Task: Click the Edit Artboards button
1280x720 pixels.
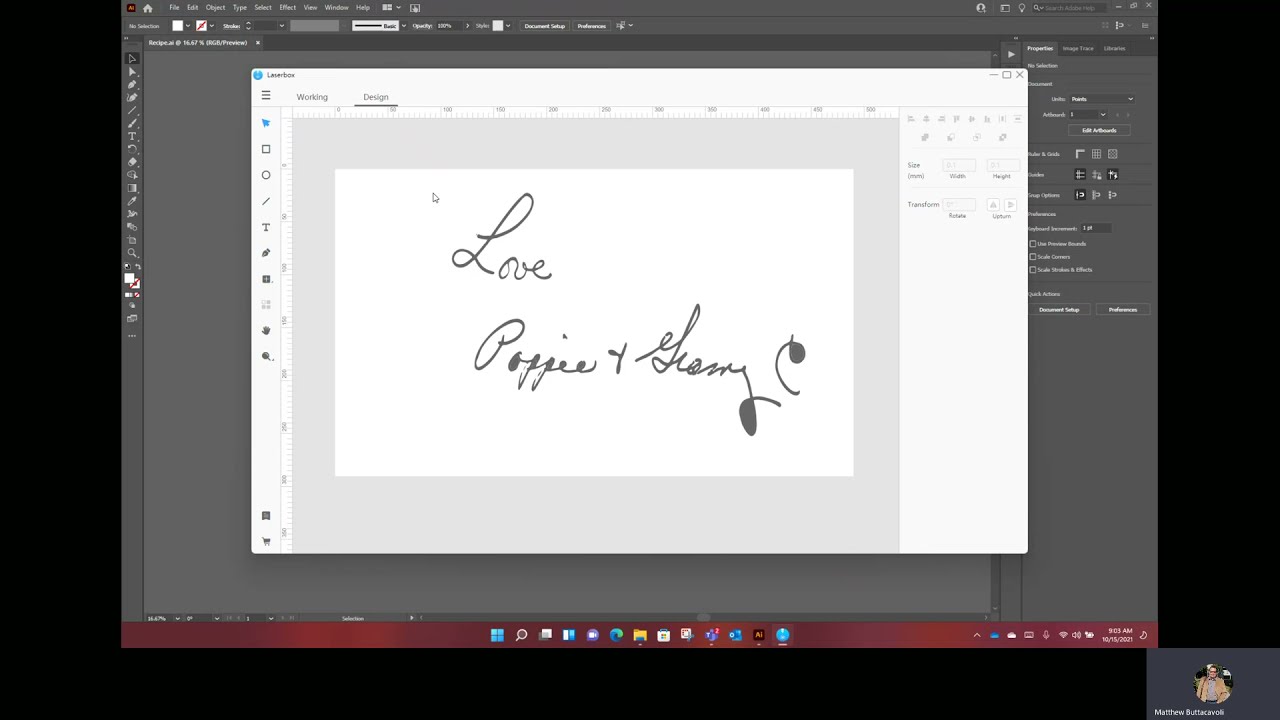Action: (1100, 130)
